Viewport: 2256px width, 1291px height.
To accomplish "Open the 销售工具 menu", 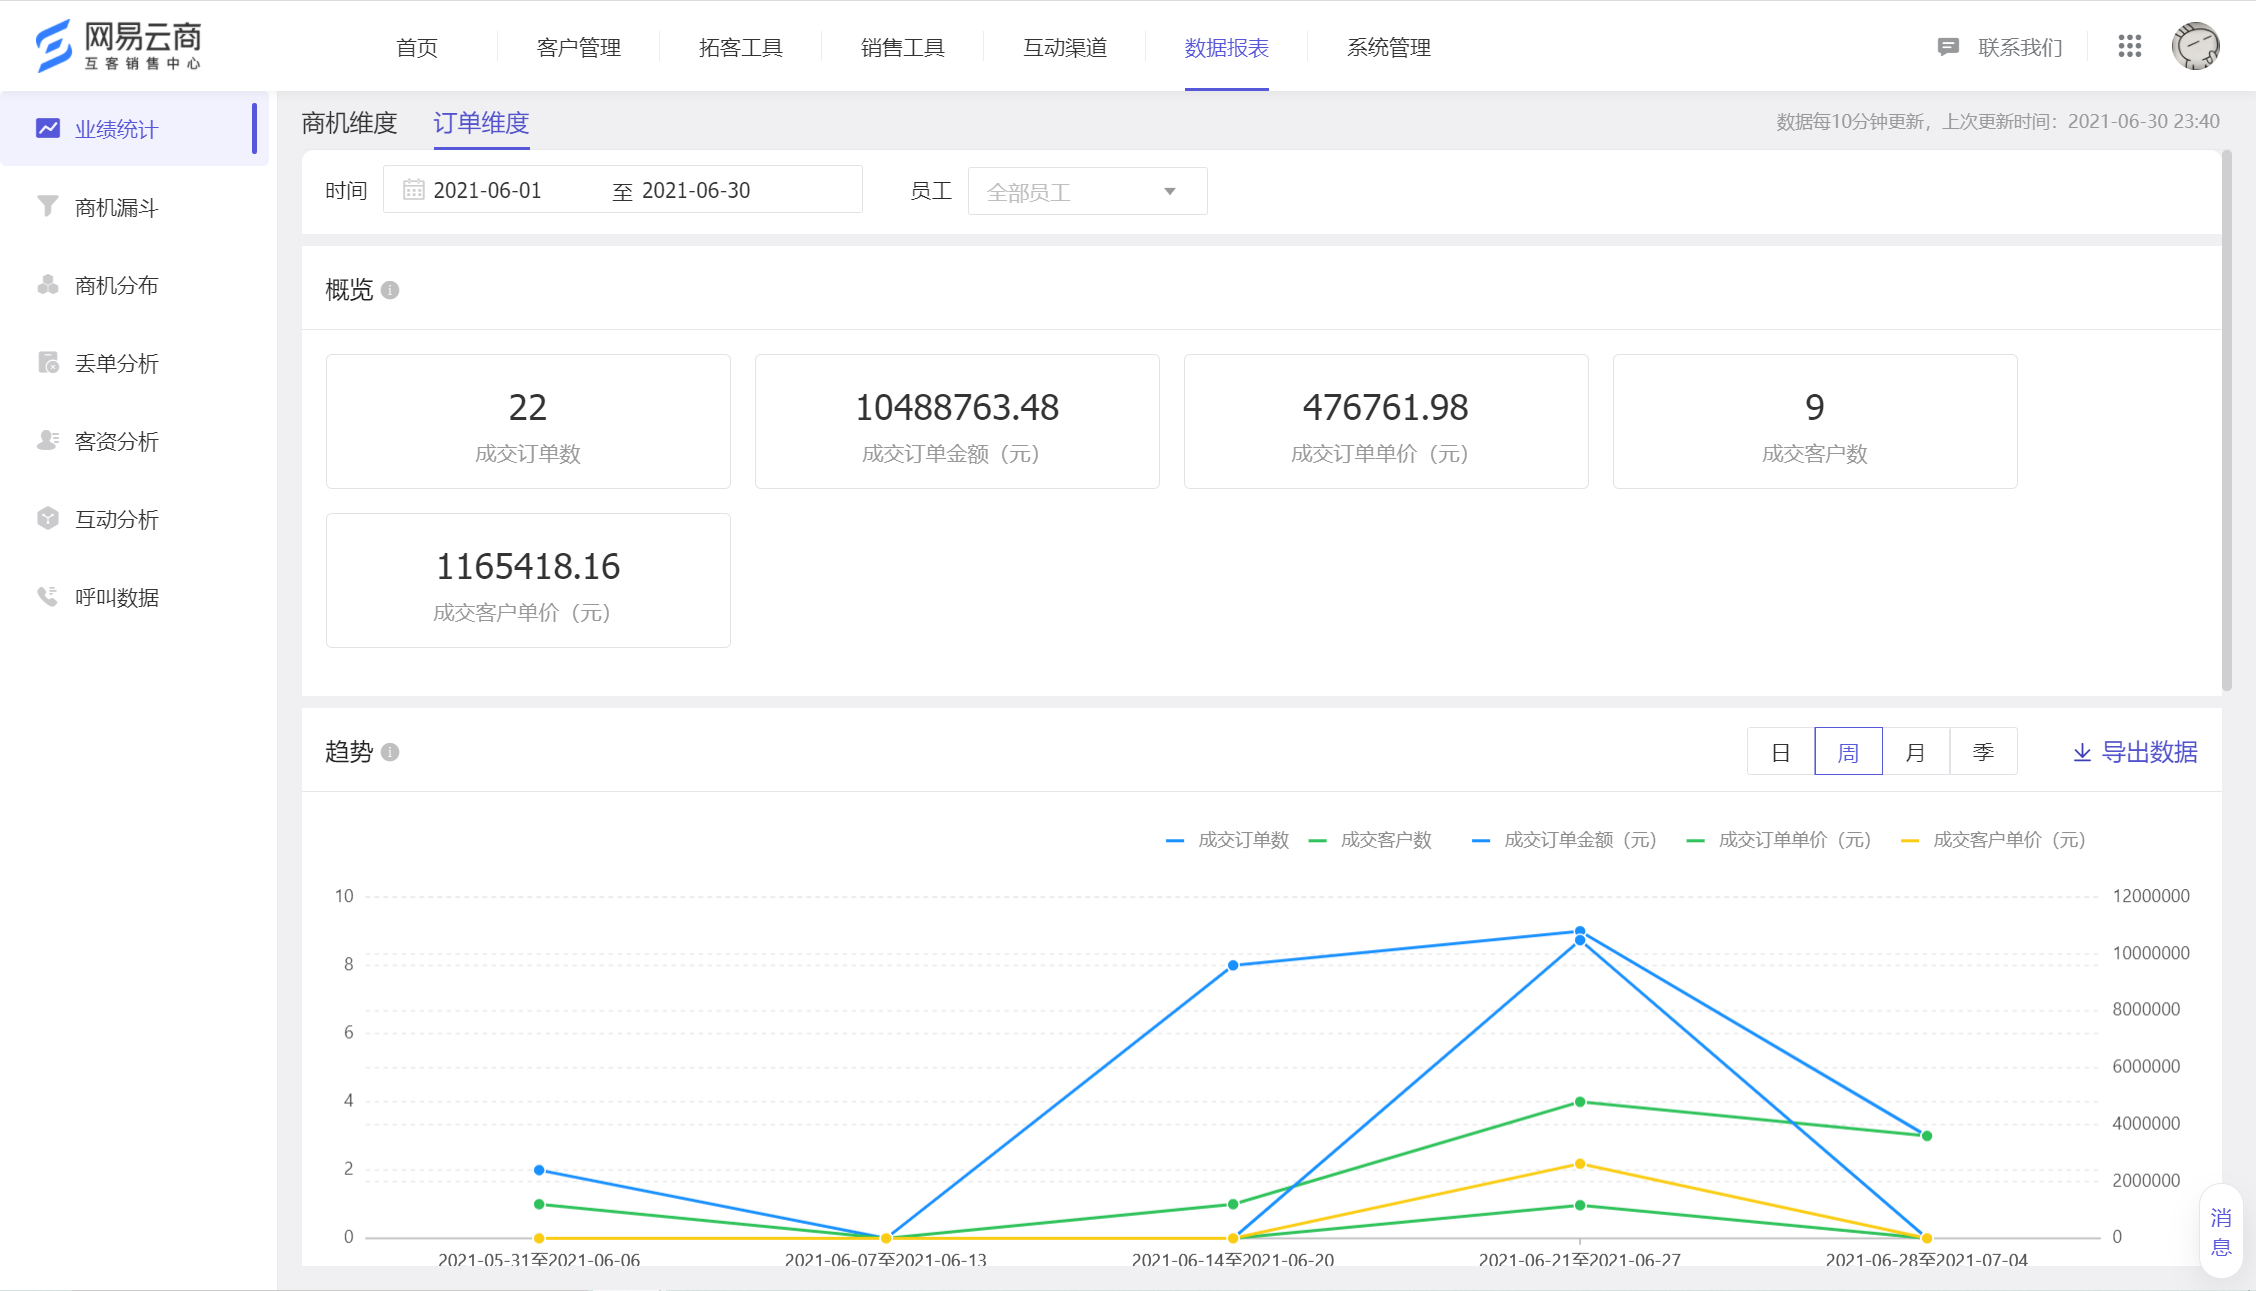I will coord(902,47).
